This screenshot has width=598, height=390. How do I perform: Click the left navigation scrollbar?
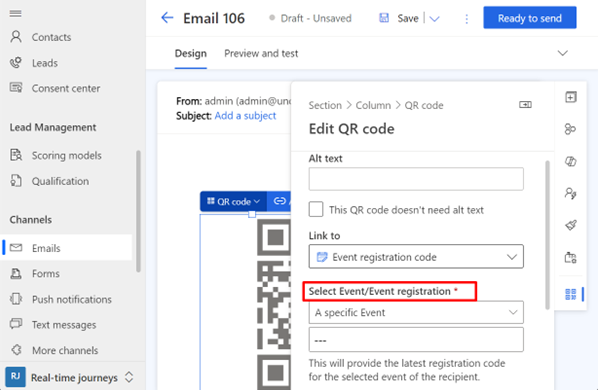point(138,211)
